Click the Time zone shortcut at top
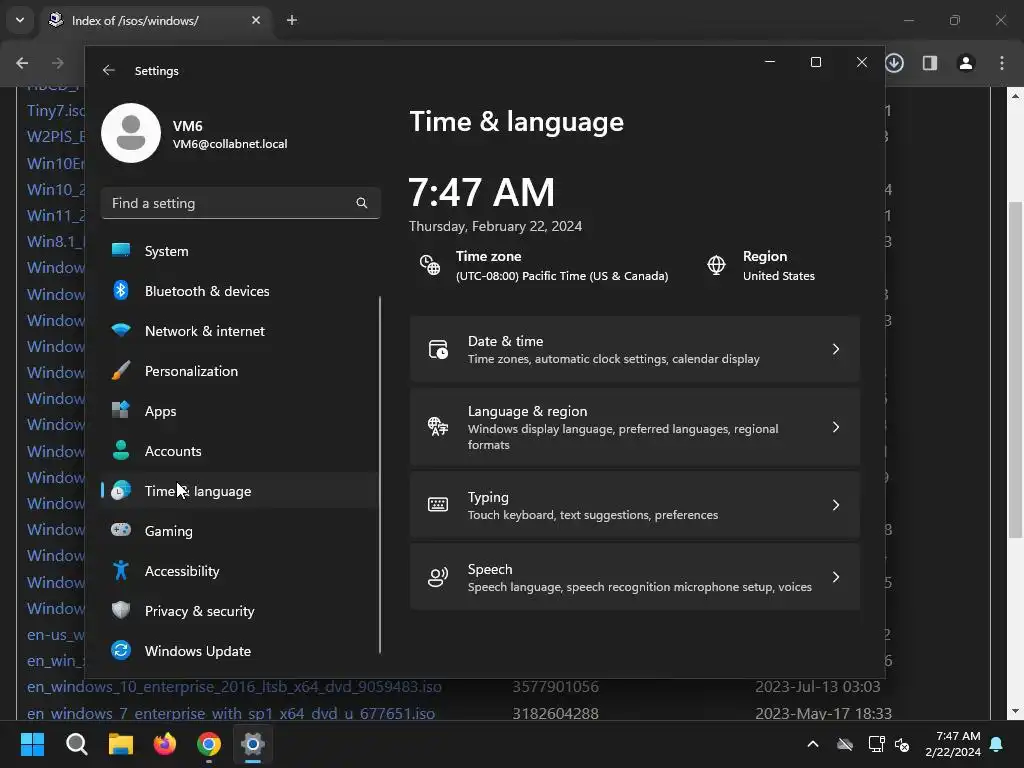The height and width of the screenshot is (768, 1024). coord(544,266)
